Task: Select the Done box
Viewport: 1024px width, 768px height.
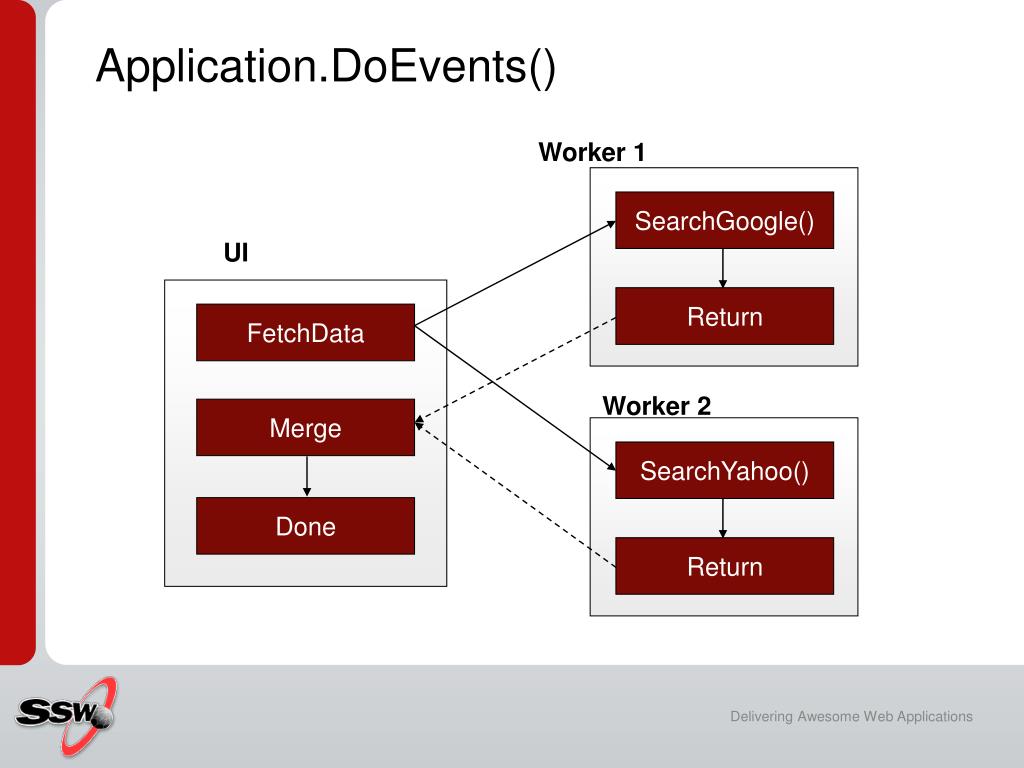Action: [305, 526]
